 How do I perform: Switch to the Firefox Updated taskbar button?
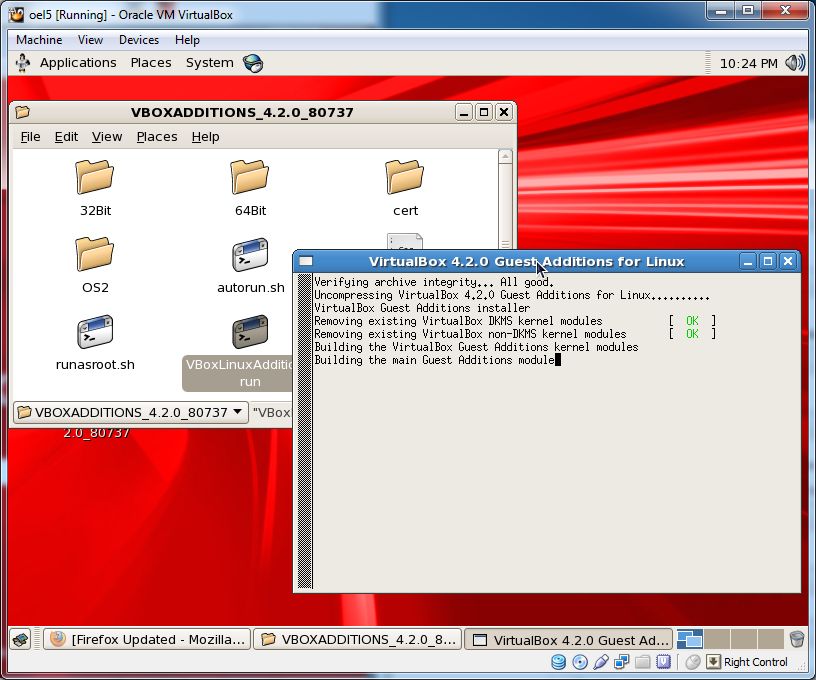pos(147,639)
